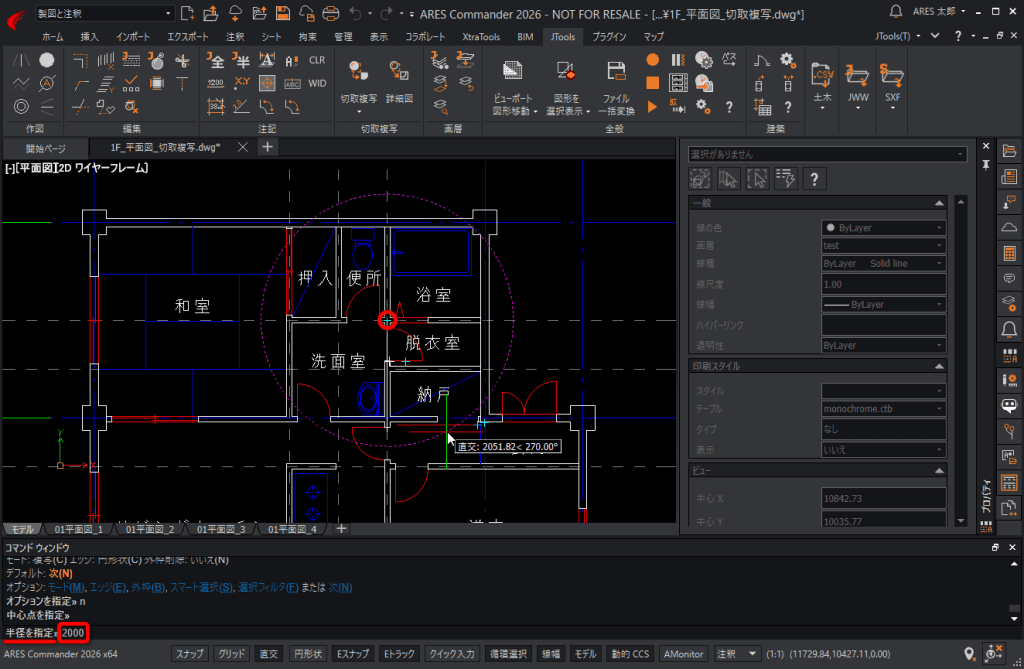Click the orange play triangle icon

[652, 106]
